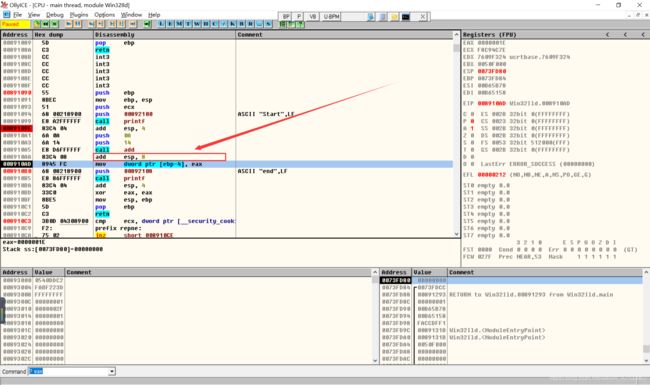Click the Trace Over toolbar icon
This screenshot has width=650, height=385.
tap(121, 24)
